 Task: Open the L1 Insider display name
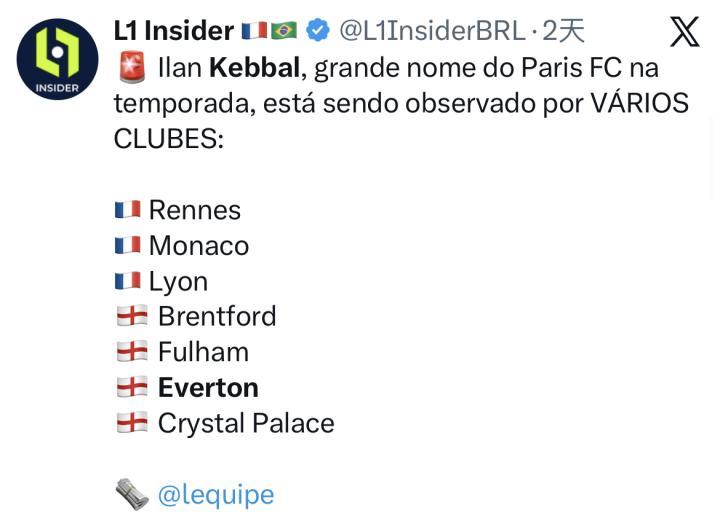174,31
